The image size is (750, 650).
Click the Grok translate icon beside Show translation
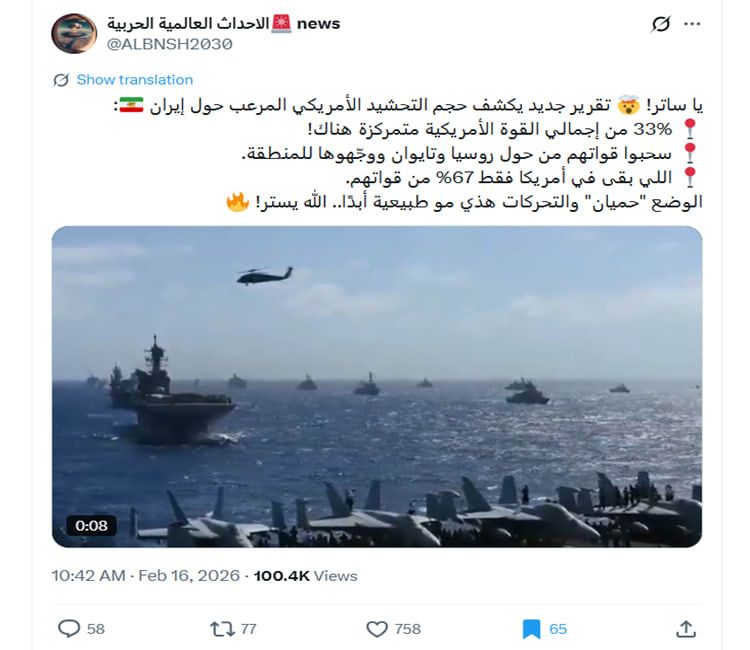pos(61,80)
